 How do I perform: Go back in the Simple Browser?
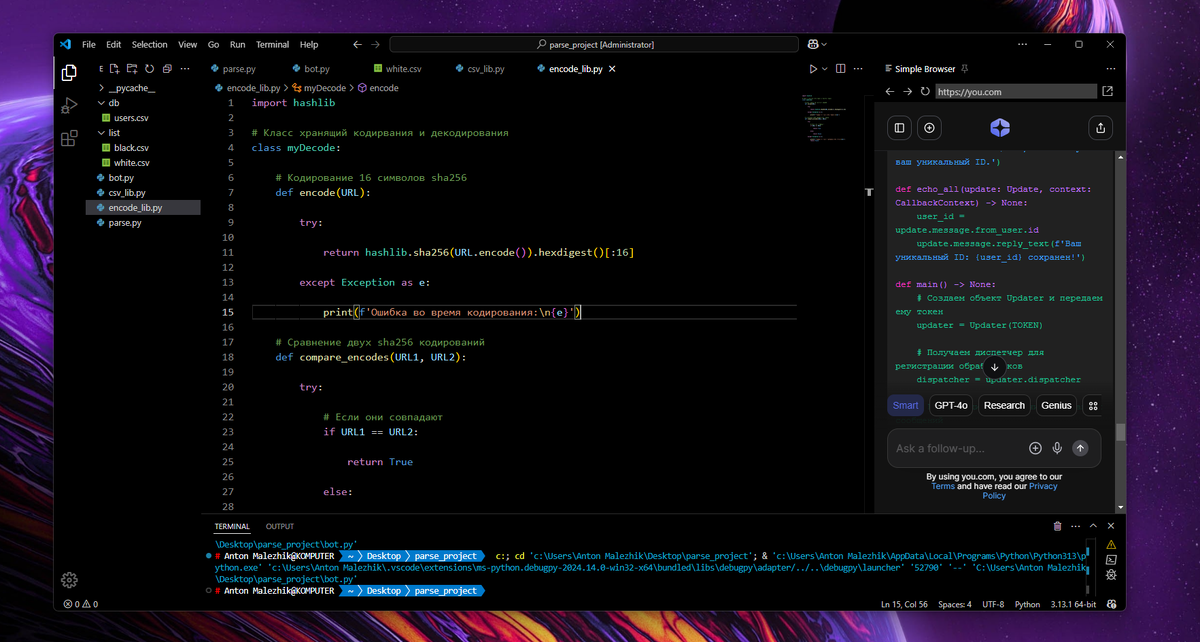pos(890,91)
